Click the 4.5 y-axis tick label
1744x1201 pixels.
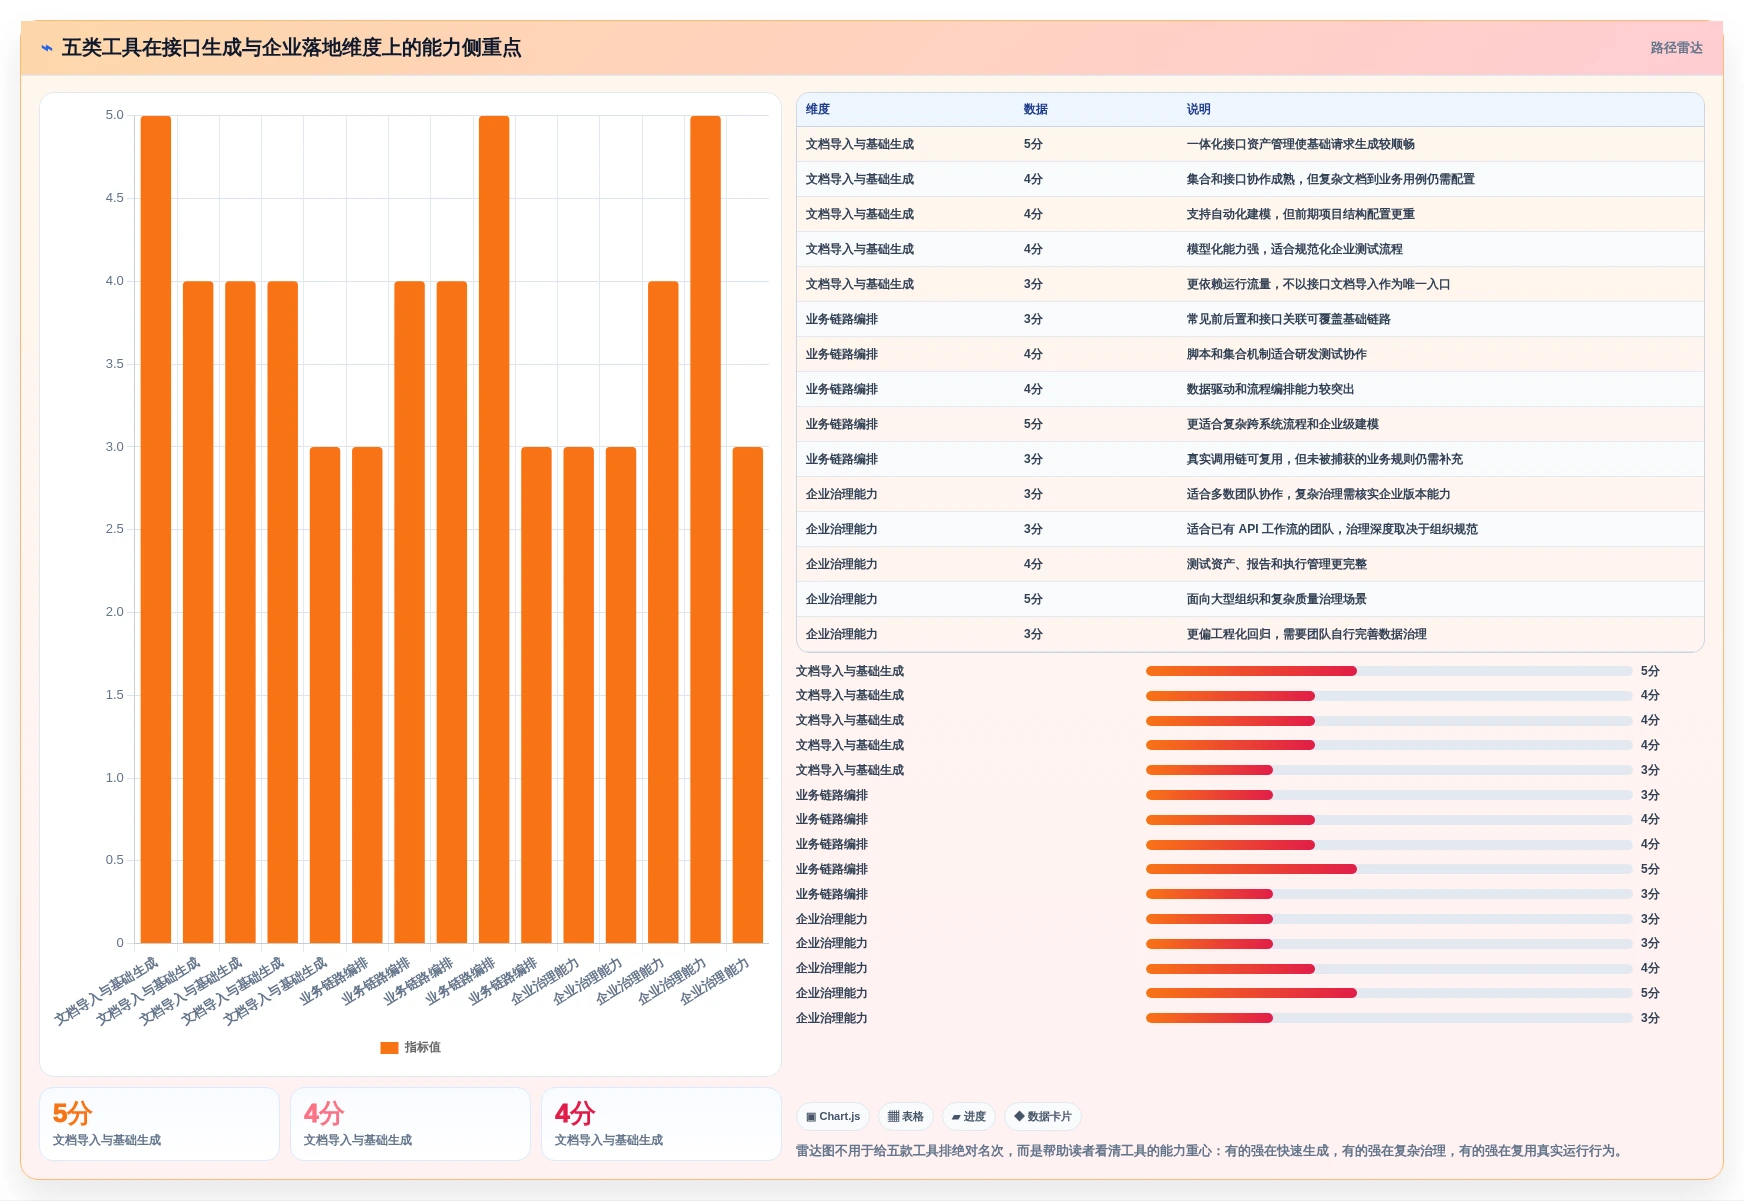pos(114,199)
